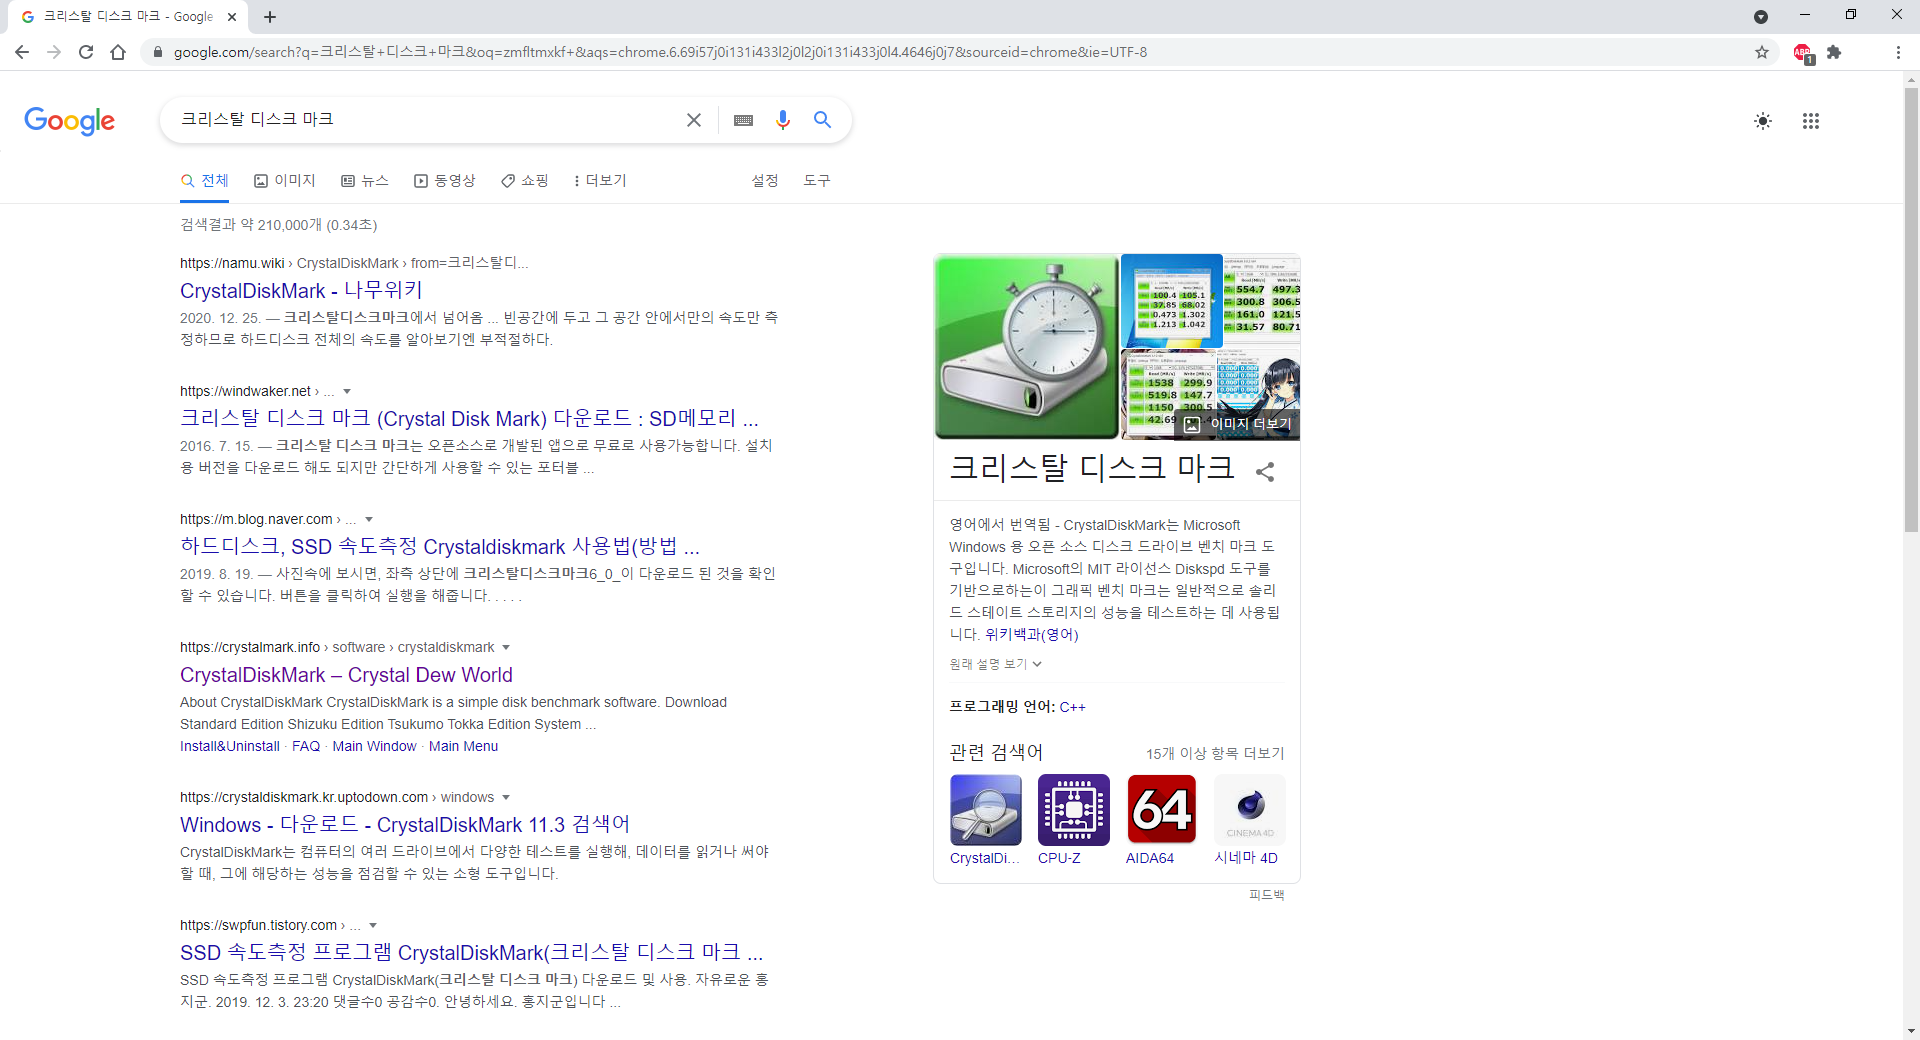Click the site lock icon in the address bar
This screenshot has width=1920, height=1040.
coord(157,52)
